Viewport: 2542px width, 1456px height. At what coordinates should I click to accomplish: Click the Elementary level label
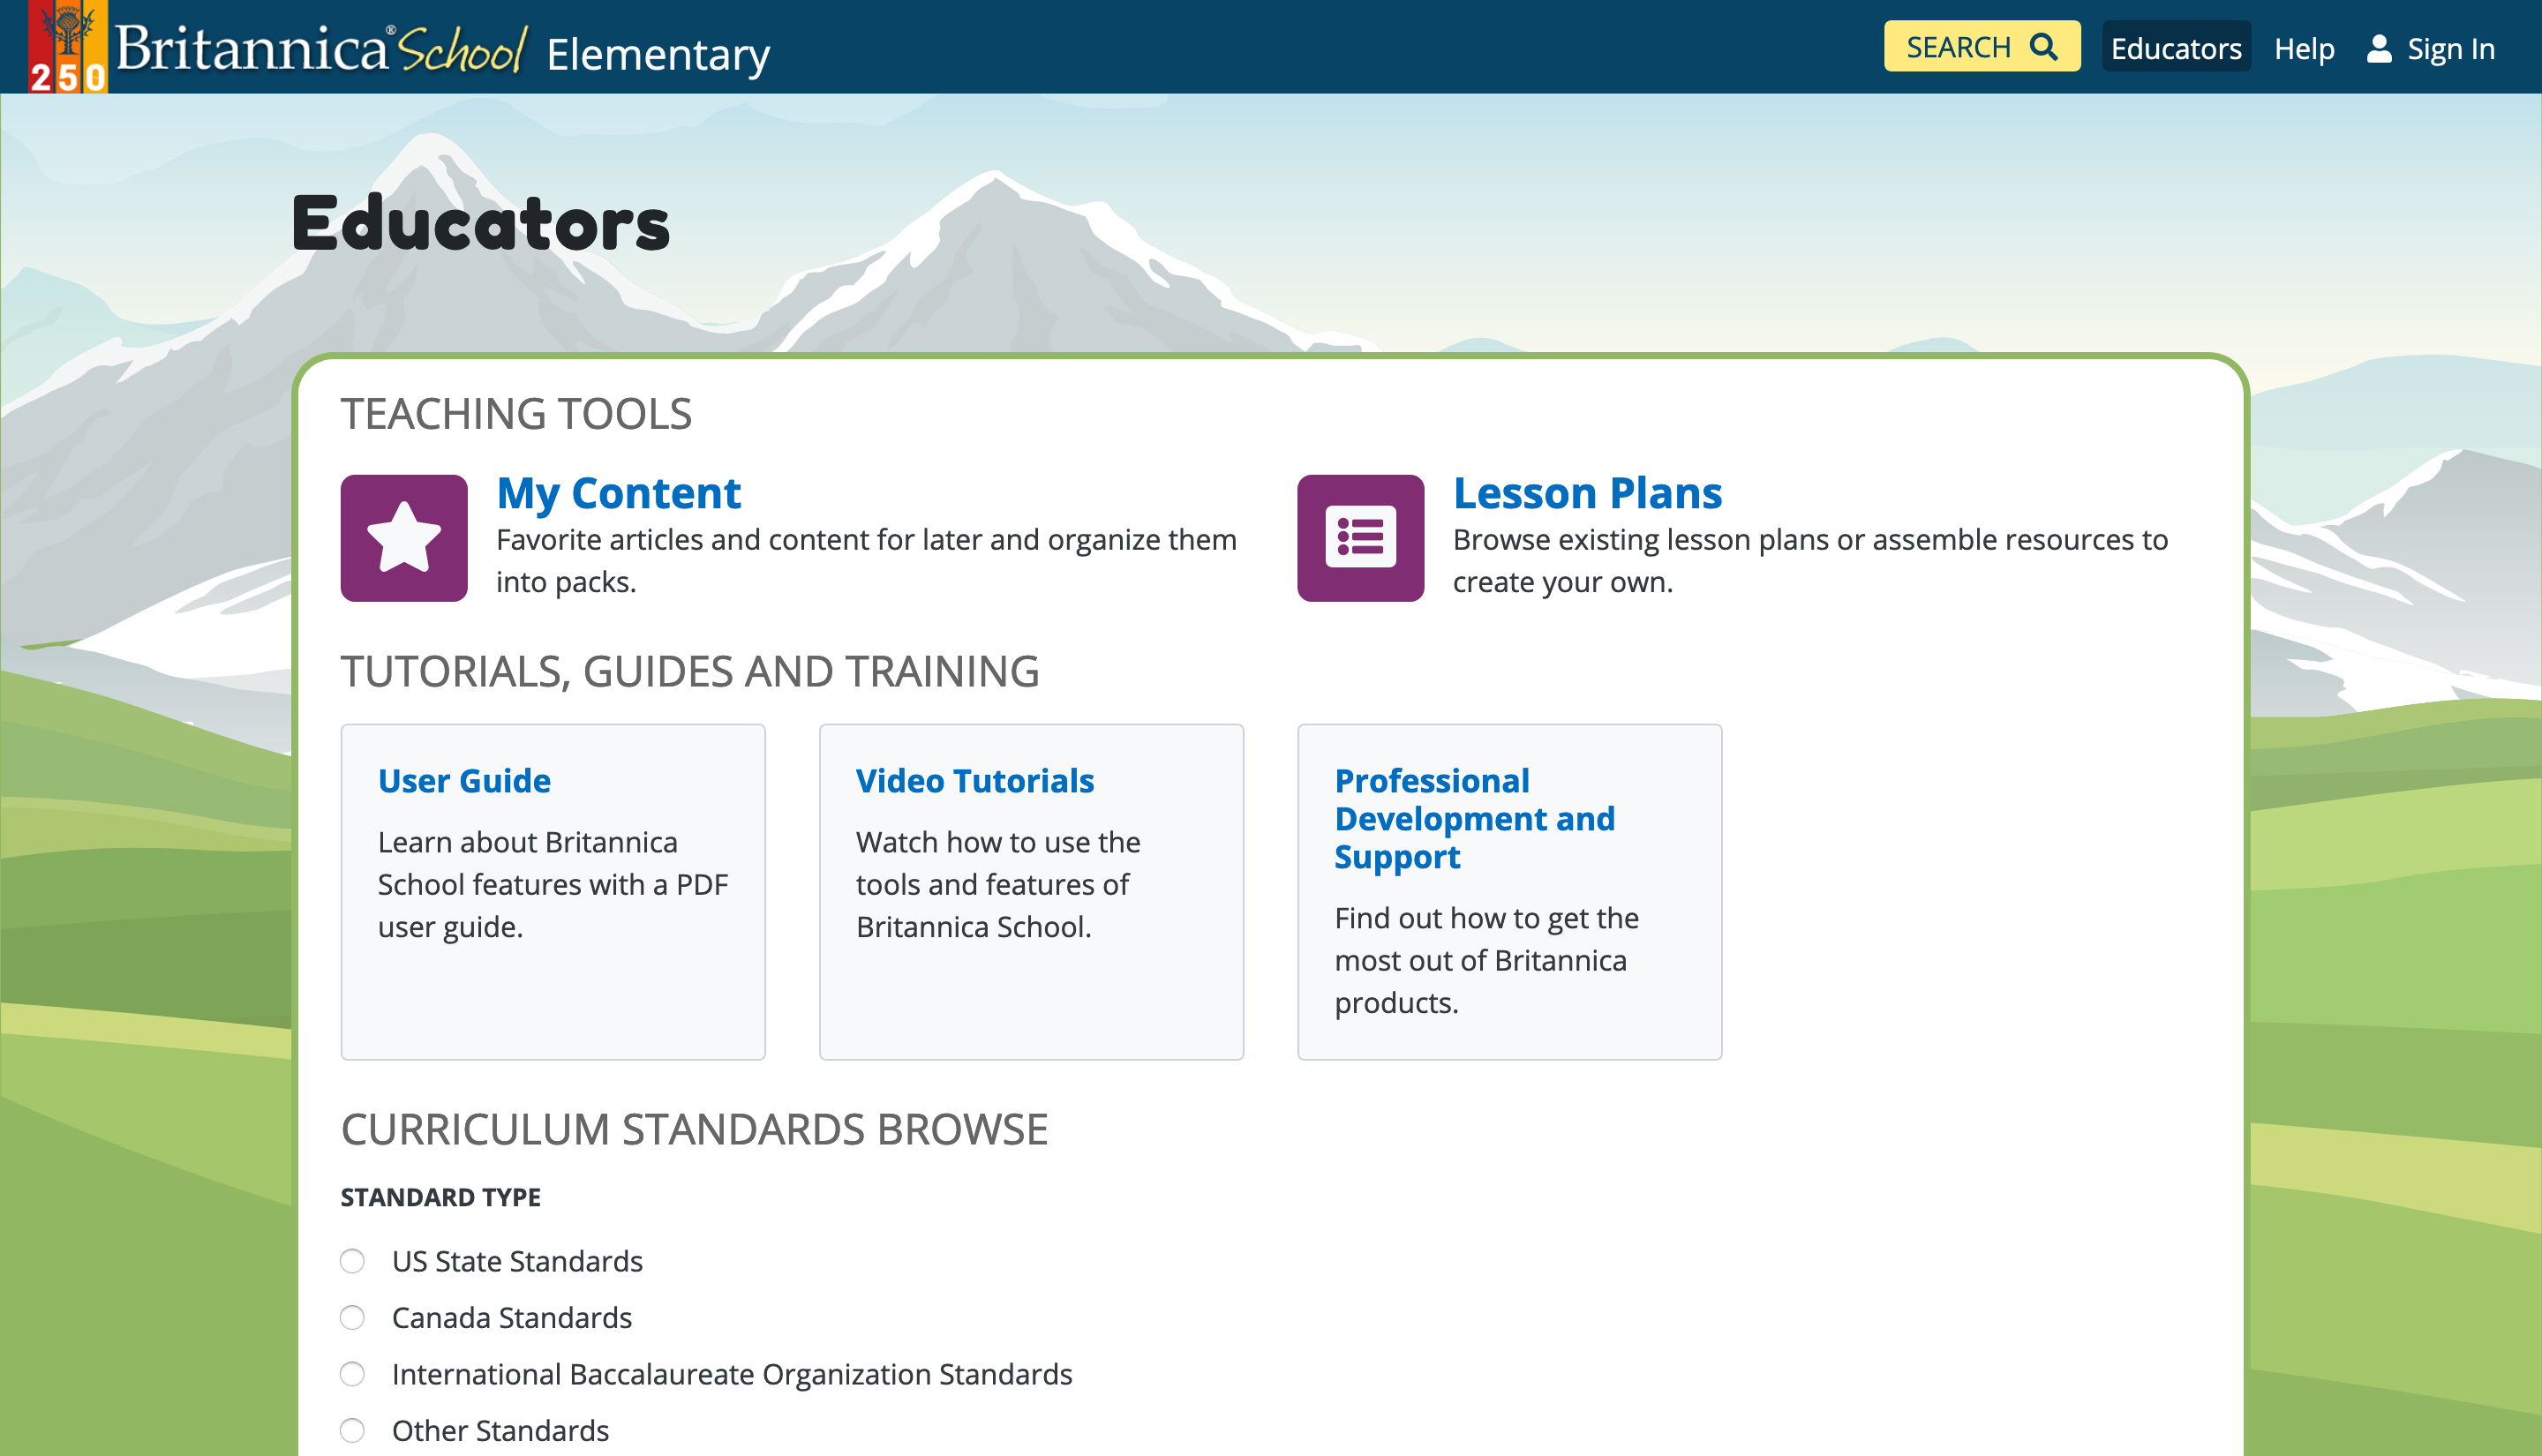pos(658,54)
